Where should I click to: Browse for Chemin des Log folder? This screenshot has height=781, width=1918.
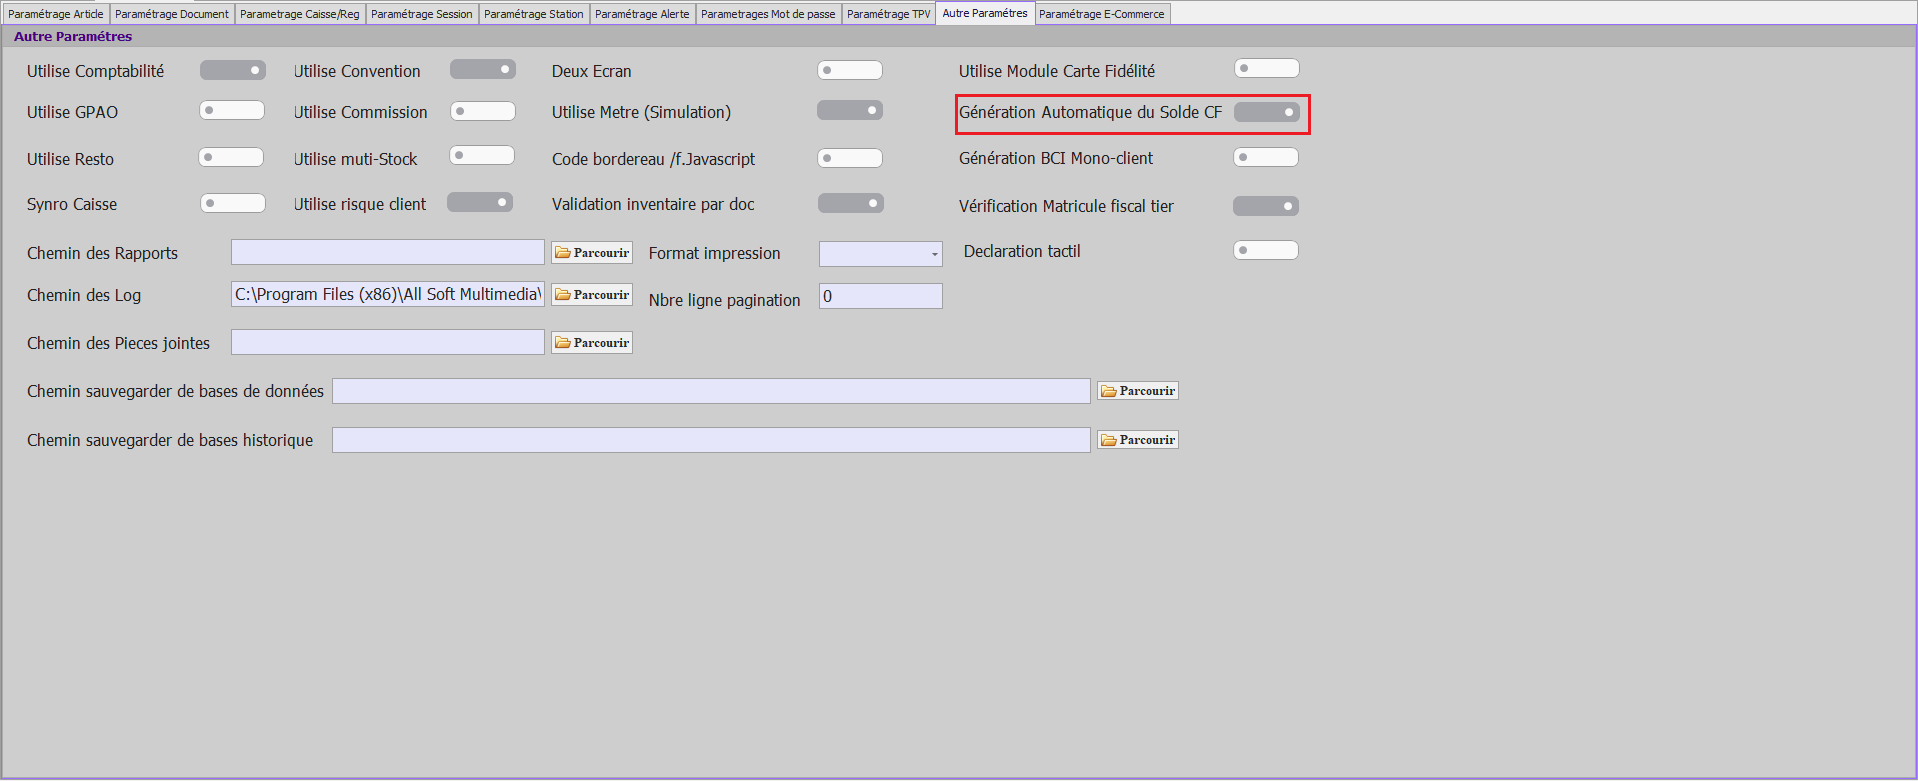tap(592, 295)
